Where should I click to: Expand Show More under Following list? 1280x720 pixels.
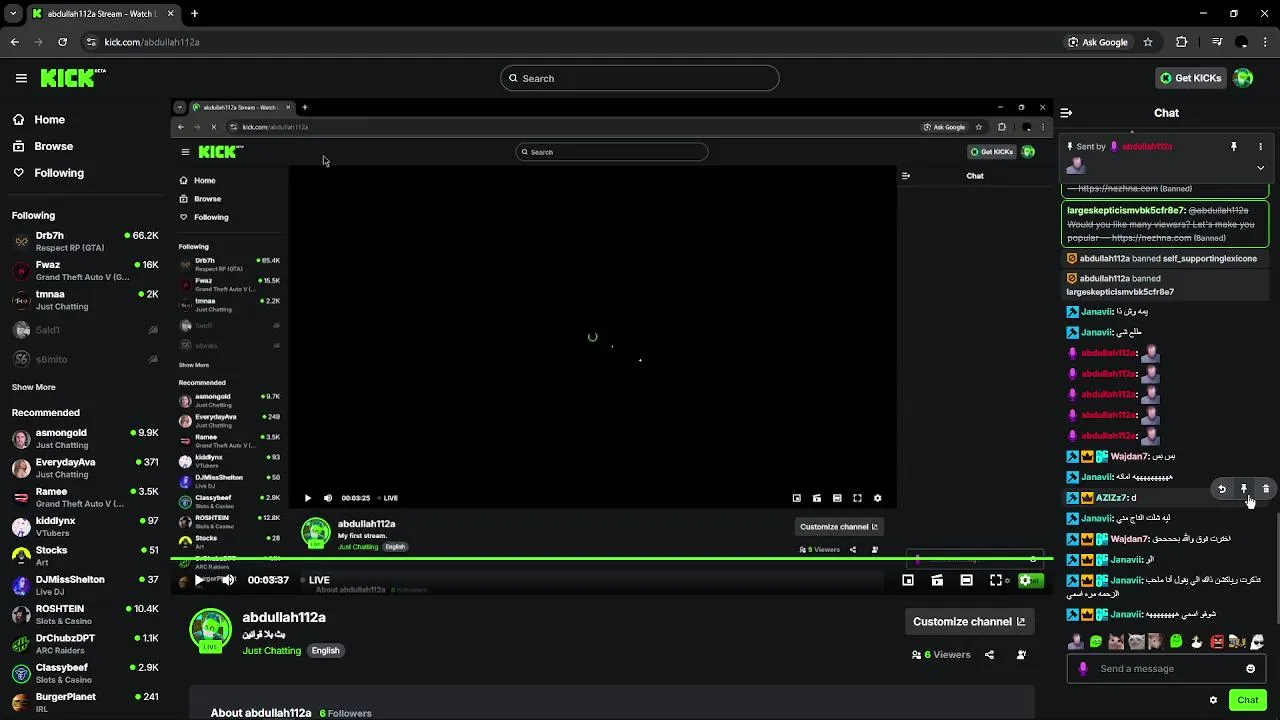[x=34, y=387]
